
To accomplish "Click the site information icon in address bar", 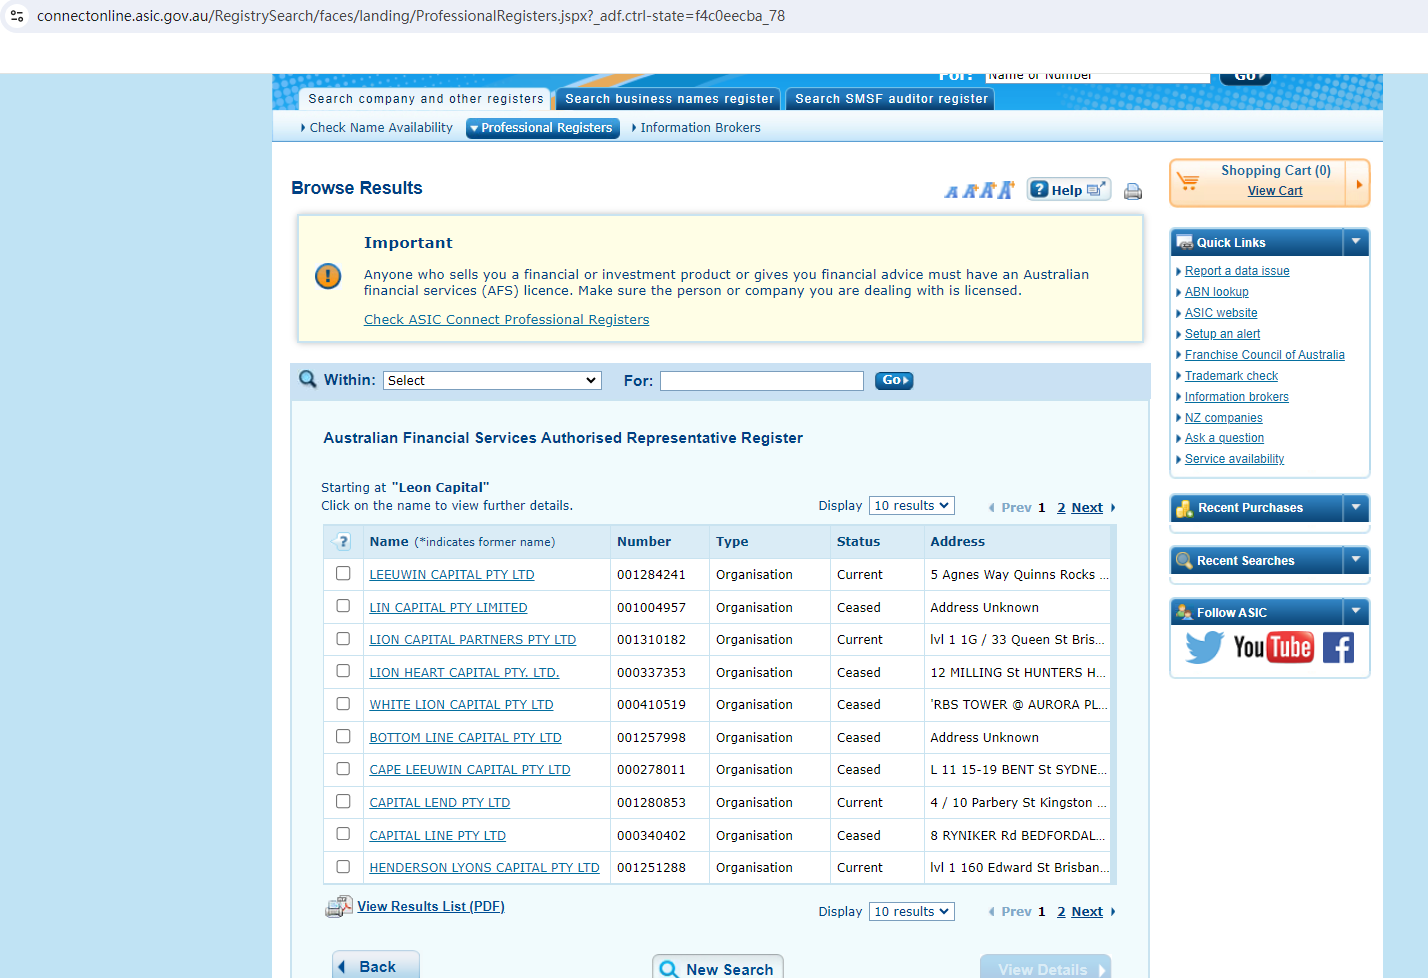I will click(17, 16).
